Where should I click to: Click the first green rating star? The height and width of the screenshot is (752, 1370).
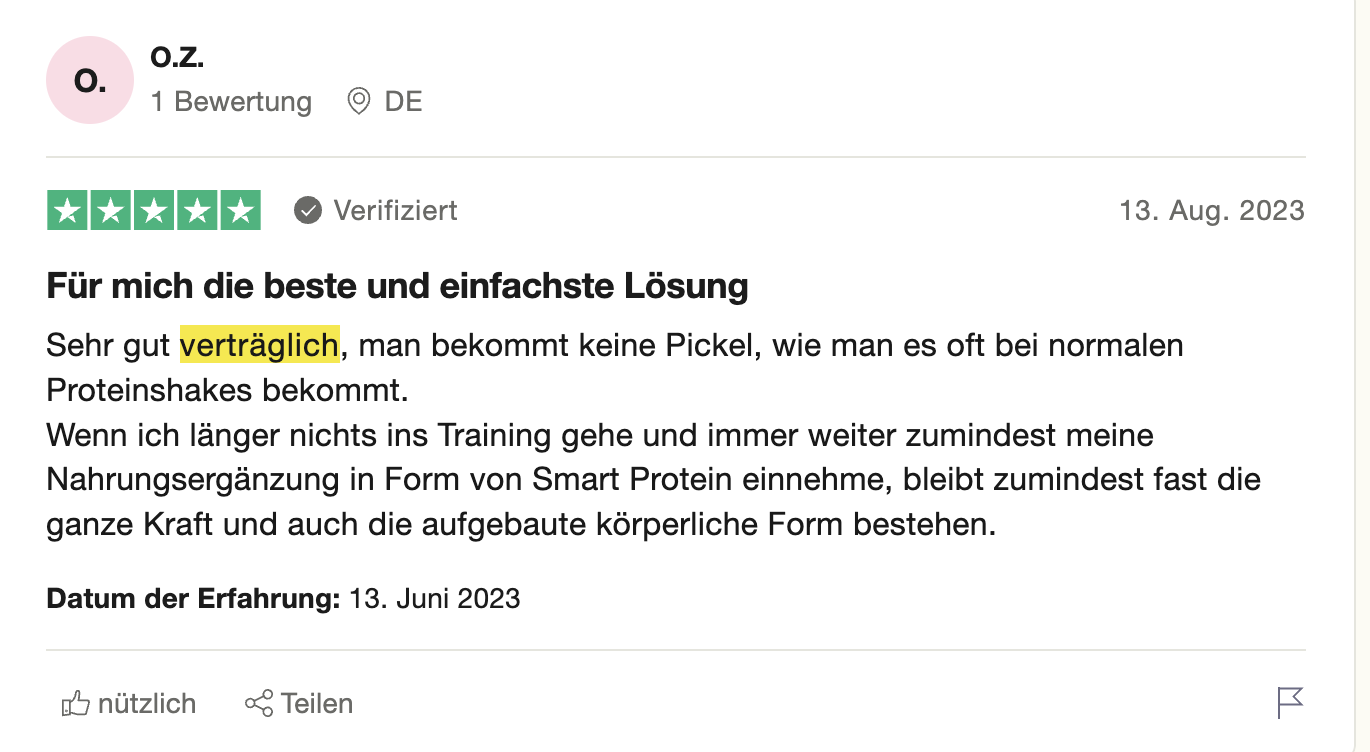[x=68, y=210]
